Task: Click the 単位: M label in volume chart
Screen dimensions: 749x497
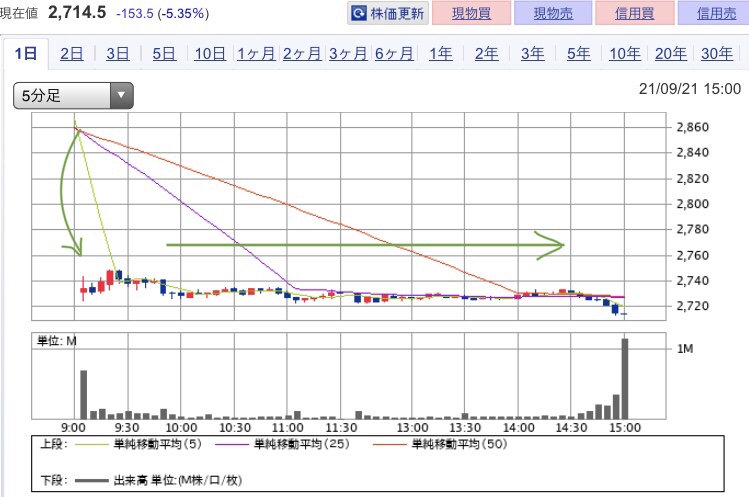Action: coord(57,341)
